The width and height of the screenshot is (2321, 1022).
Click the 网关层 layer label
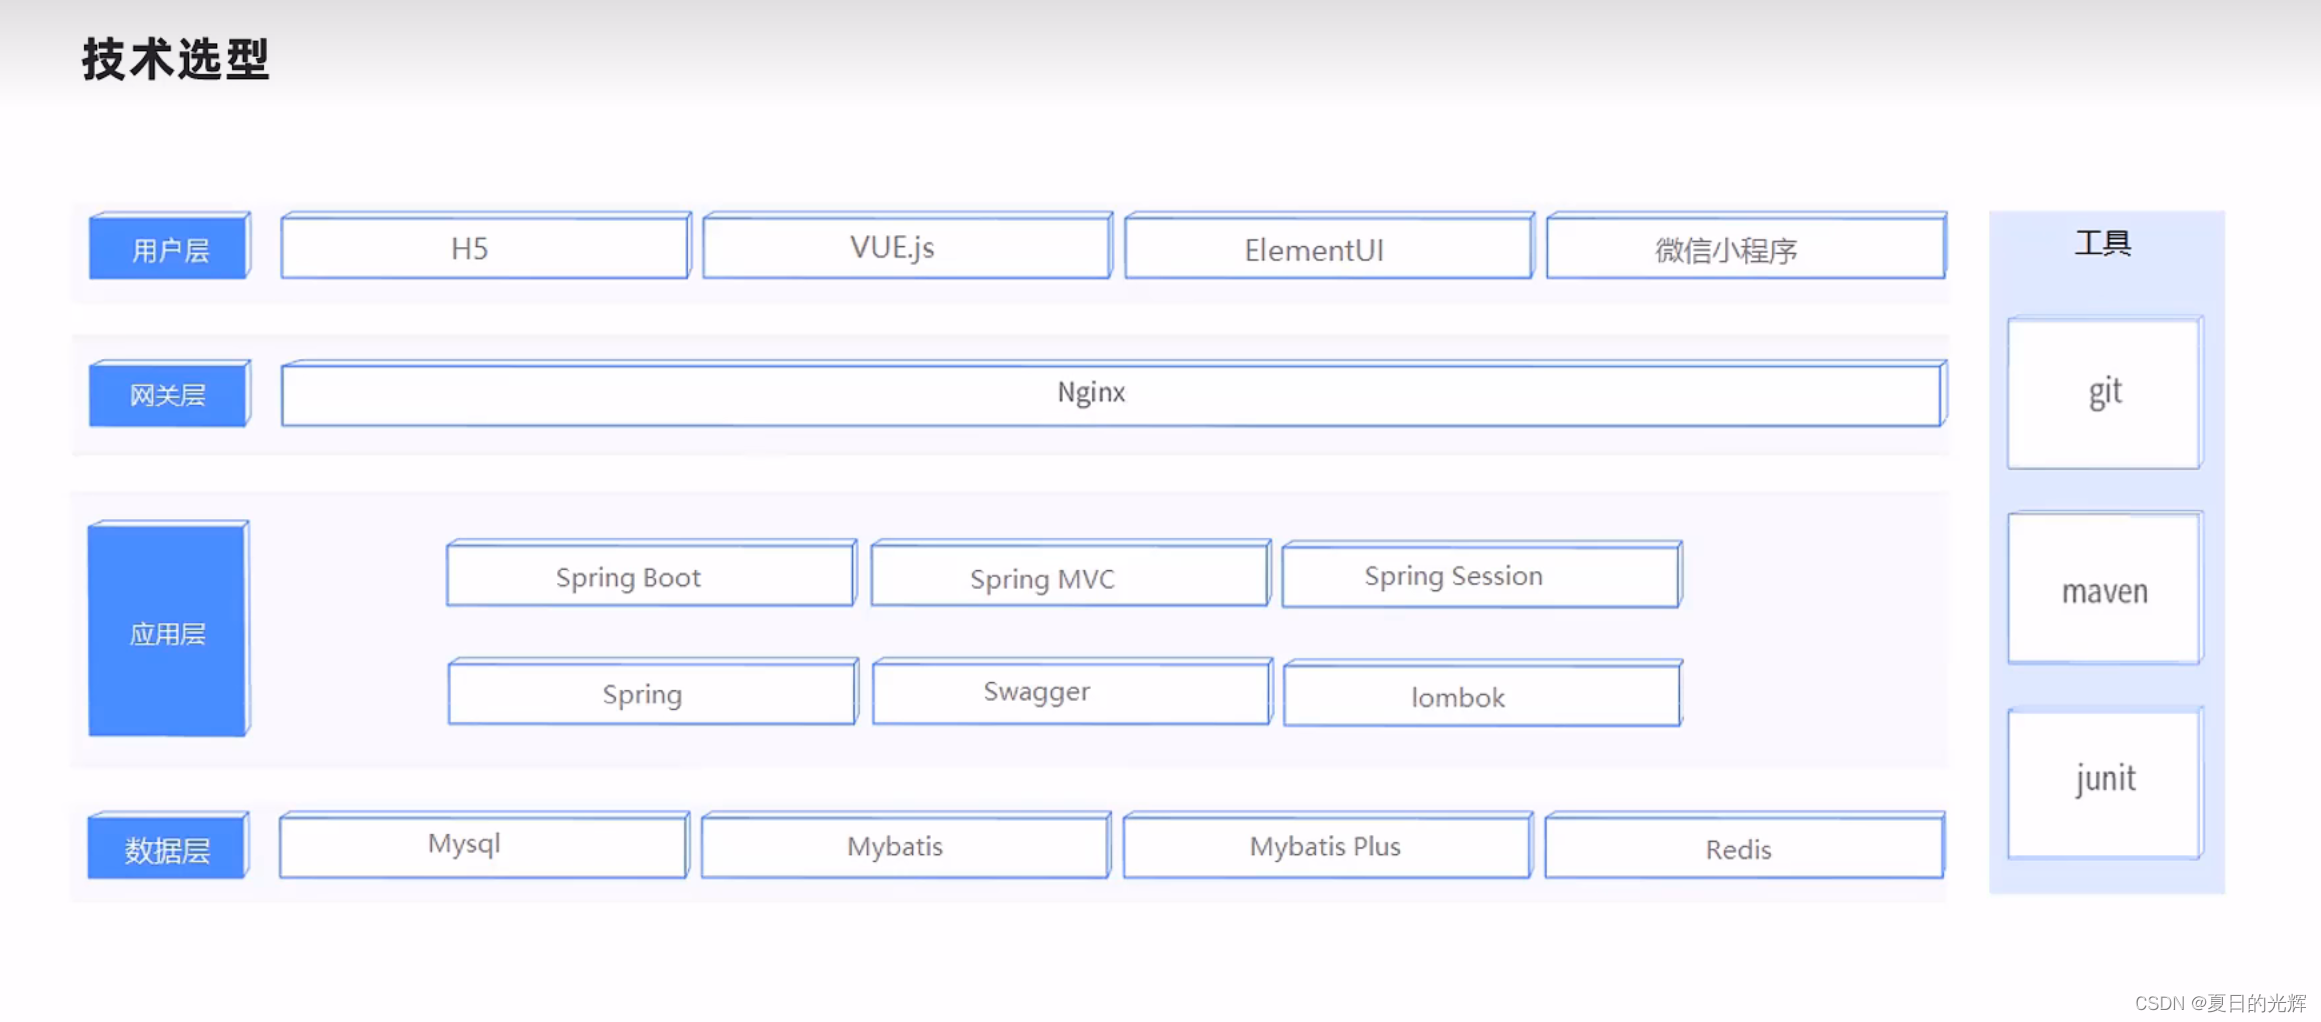pyautogui.click(x=169, y=394)
